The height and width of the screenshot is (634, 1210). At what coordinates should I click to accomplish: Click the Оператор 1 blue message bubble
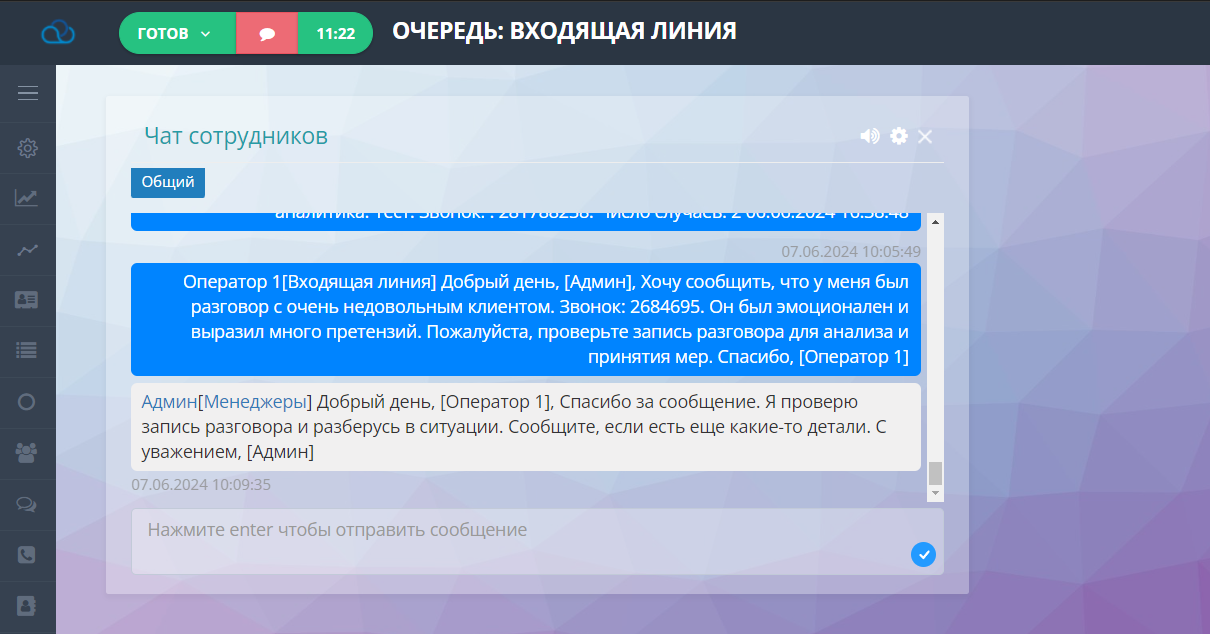pos(526,319)
